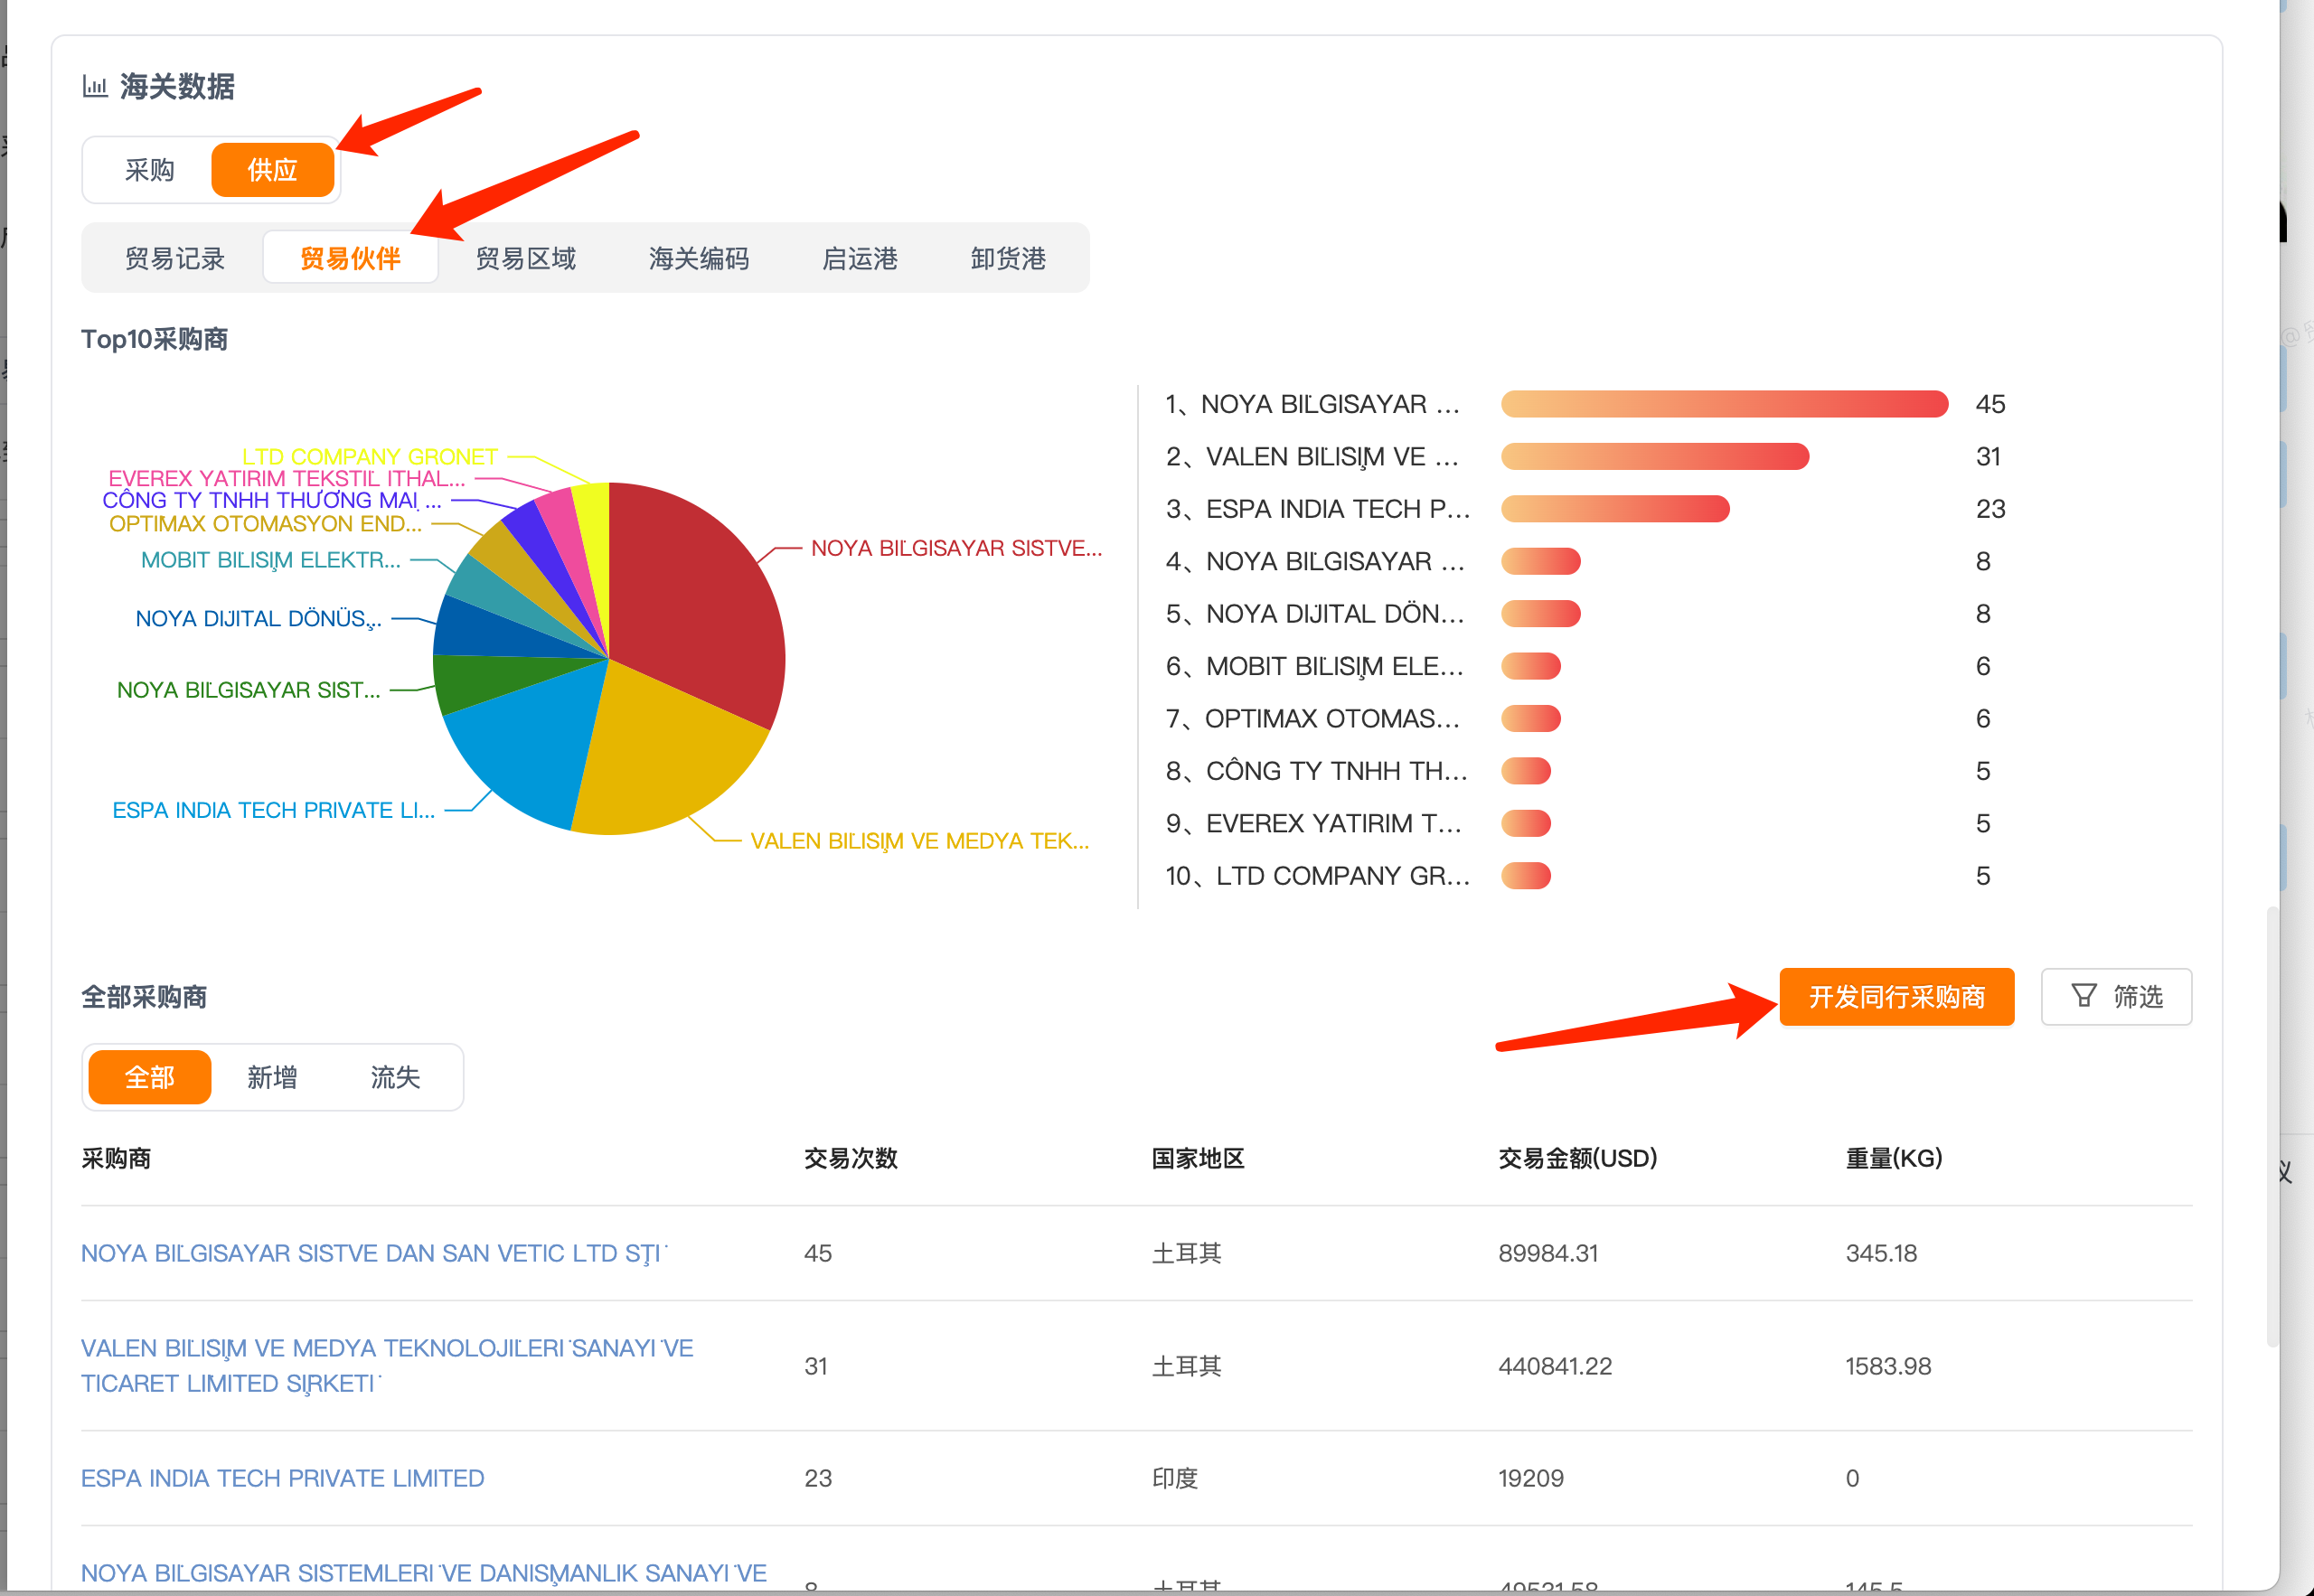
Task: Open ESPA INDIA TECH PRIVATE LIMITED link
Action: pyautogui.click(x=282, y=1478)
